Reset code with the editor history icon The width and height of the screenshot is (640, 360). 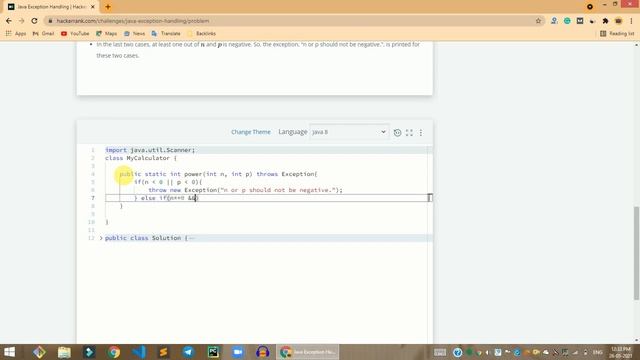point(397,132)
